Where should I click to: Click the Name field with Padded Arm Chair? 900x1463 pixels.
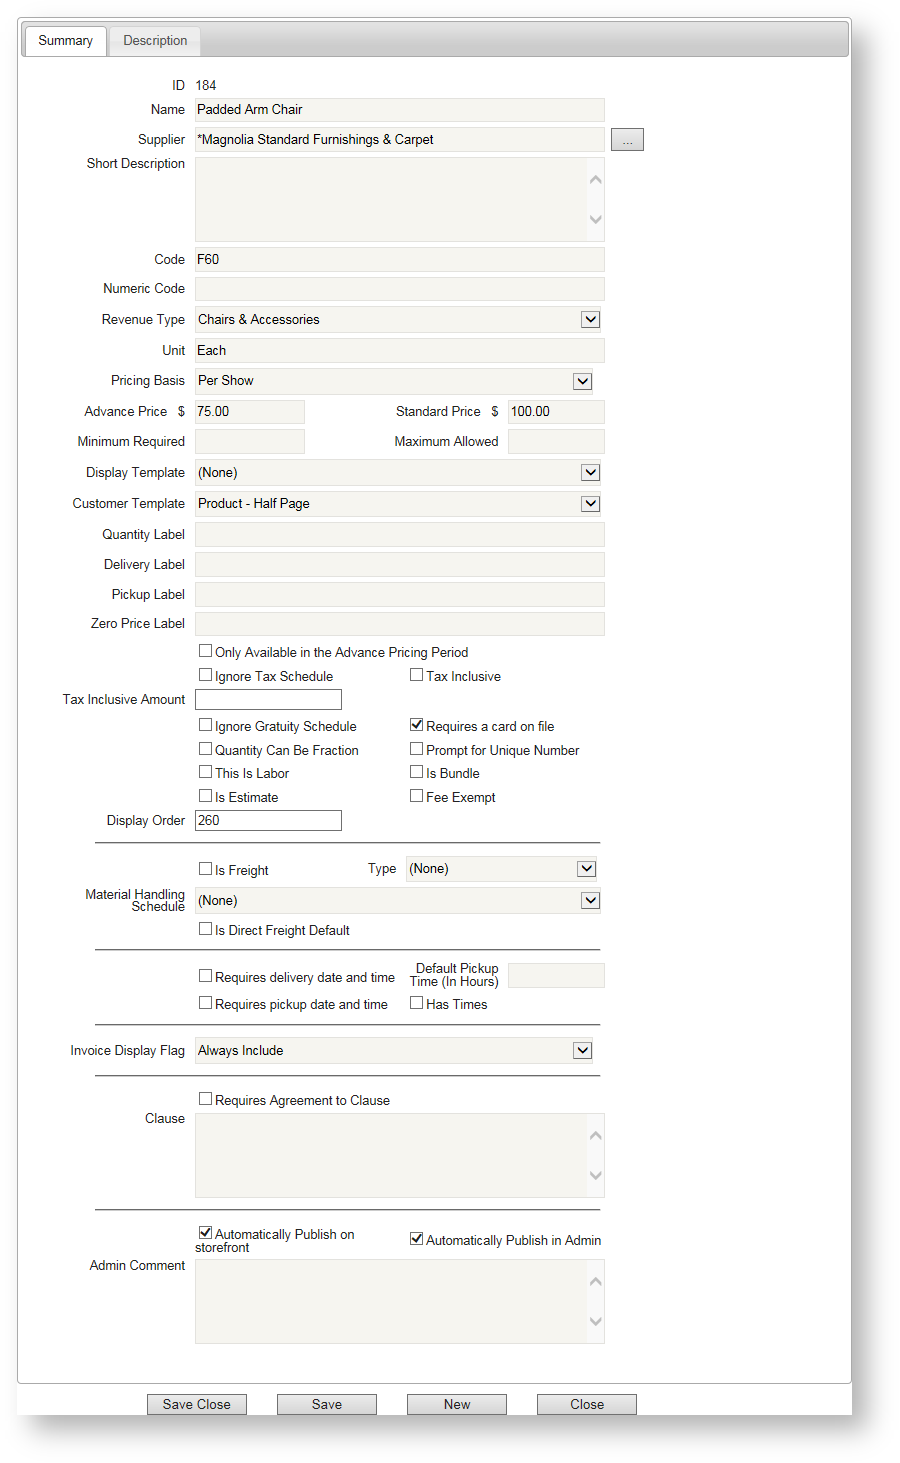pos(400,110)
